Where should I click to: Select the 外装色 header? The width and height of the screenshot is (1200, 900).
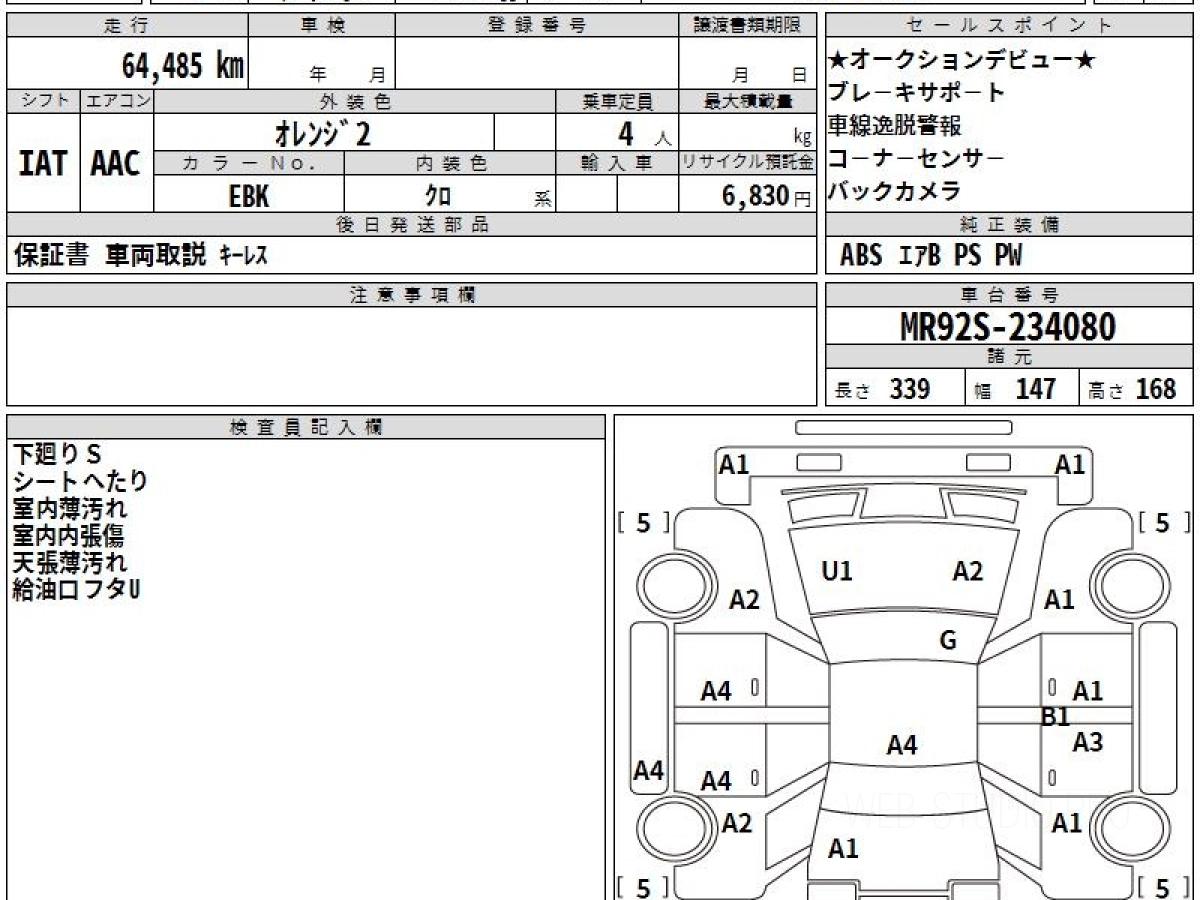click(x=355, y=101)
